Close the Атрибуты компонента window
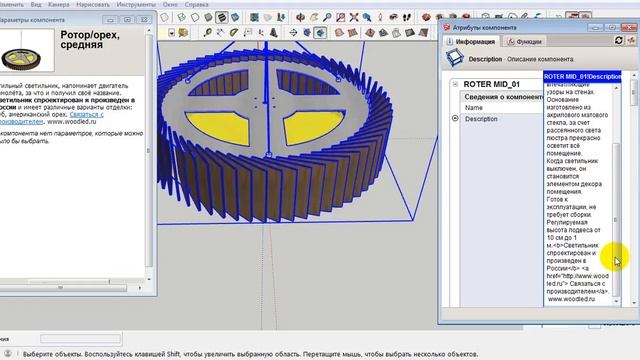 tap(629, 27)
